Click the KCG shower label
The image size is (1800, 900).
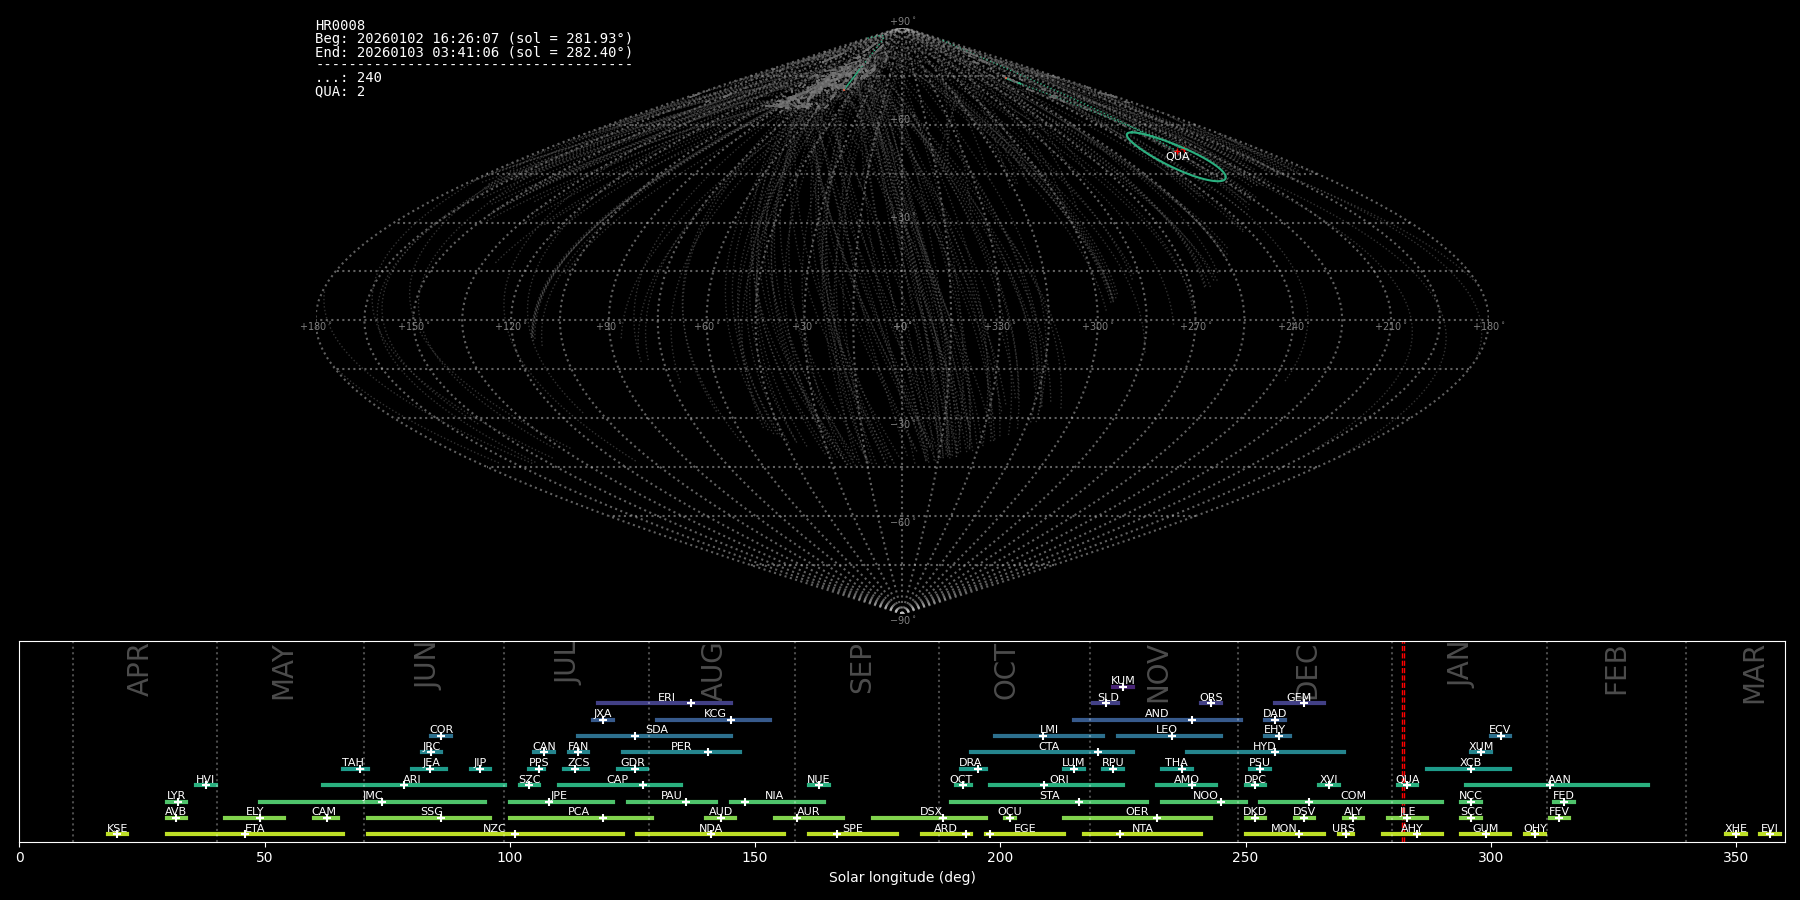click(x=715, y=714)
